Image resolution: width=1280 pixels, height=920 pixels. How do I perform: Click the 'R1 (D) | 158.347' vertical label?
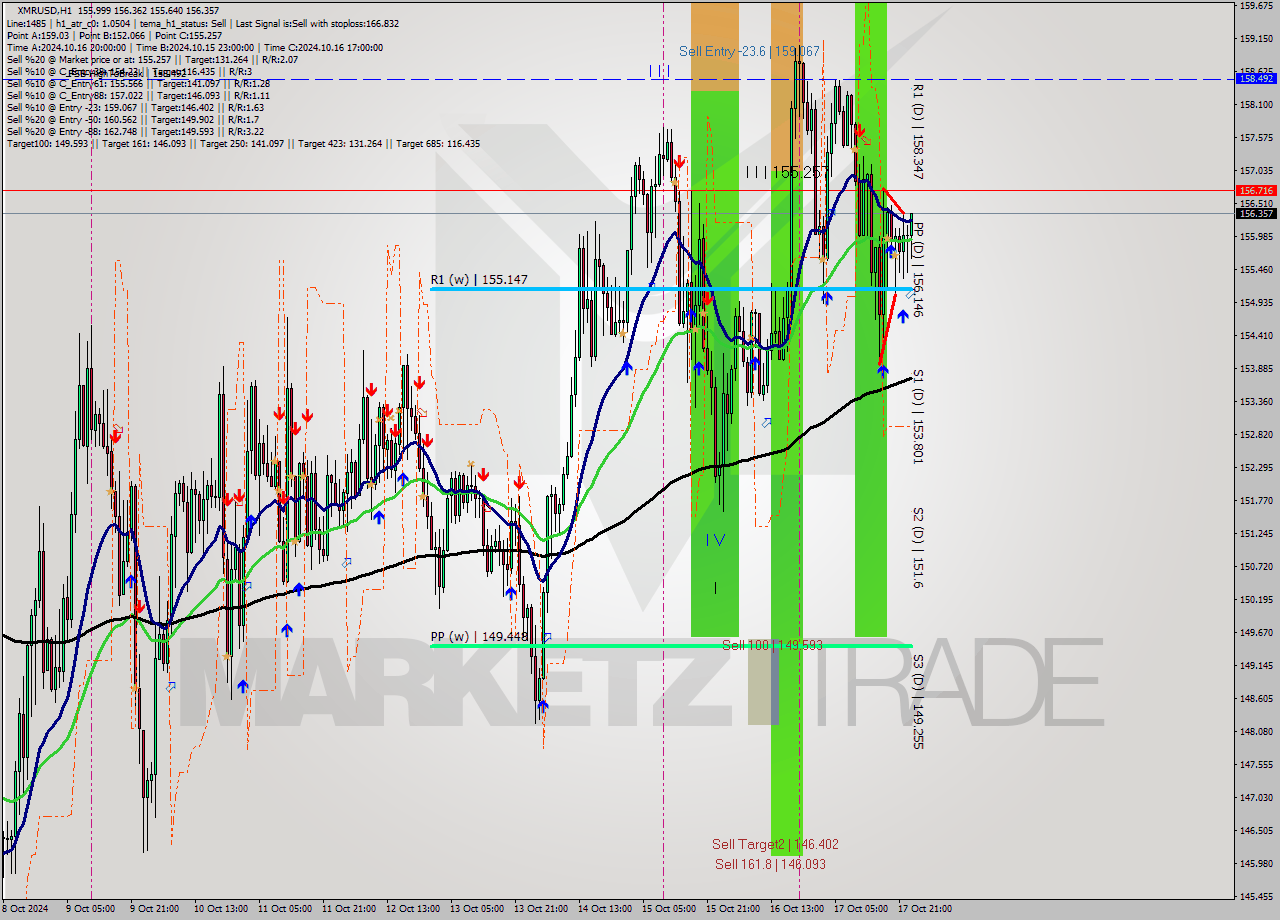pyautogui.click(x=918, y=131)
